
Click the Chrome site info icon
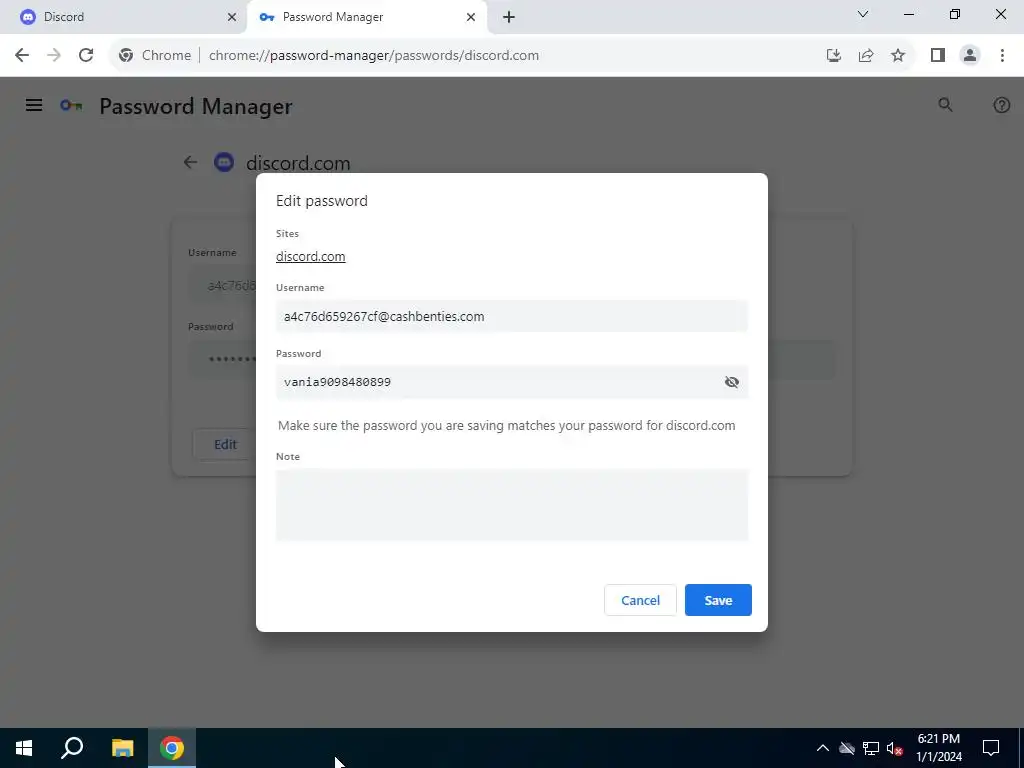click(126, 56)
